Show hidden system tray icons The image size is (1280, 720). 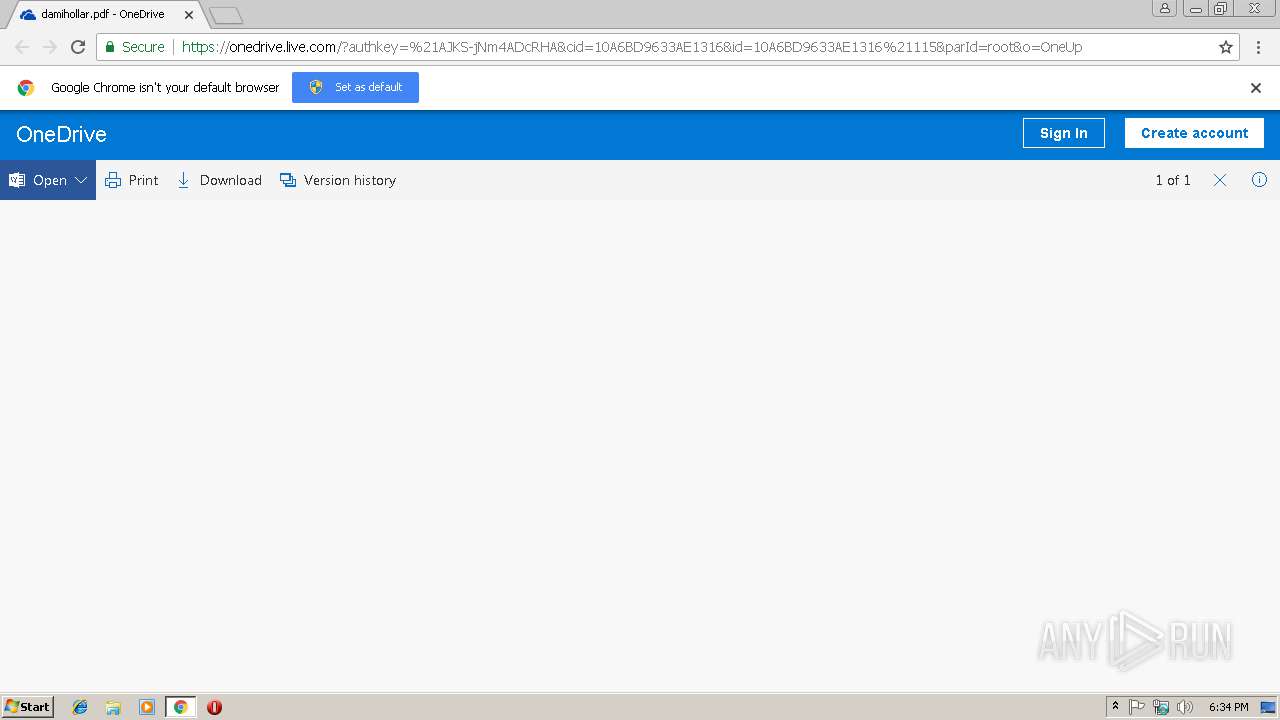(1115, 707)
